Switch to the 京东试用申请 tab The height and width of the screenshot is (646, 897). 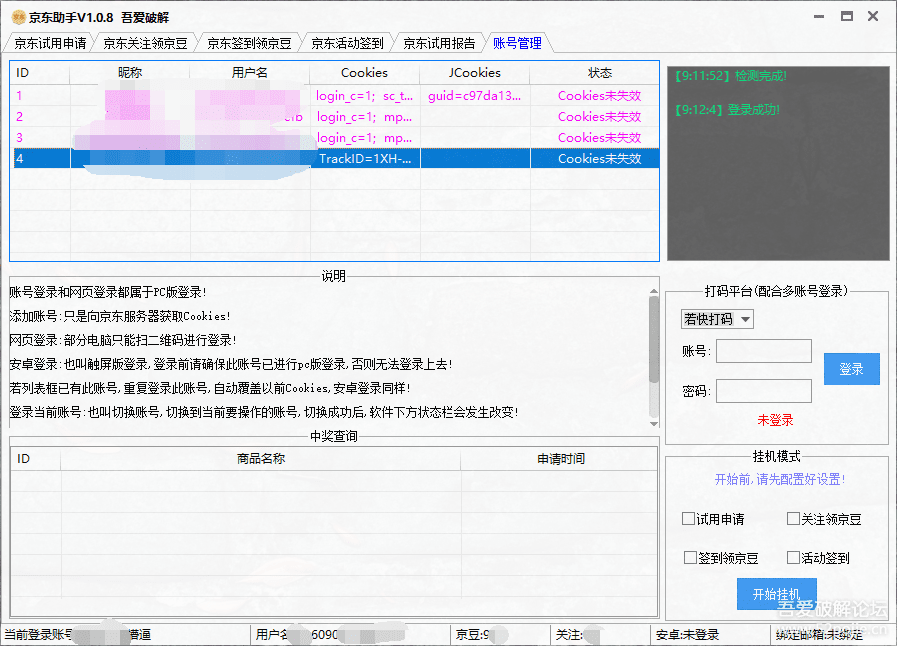(x=50, y=43)
